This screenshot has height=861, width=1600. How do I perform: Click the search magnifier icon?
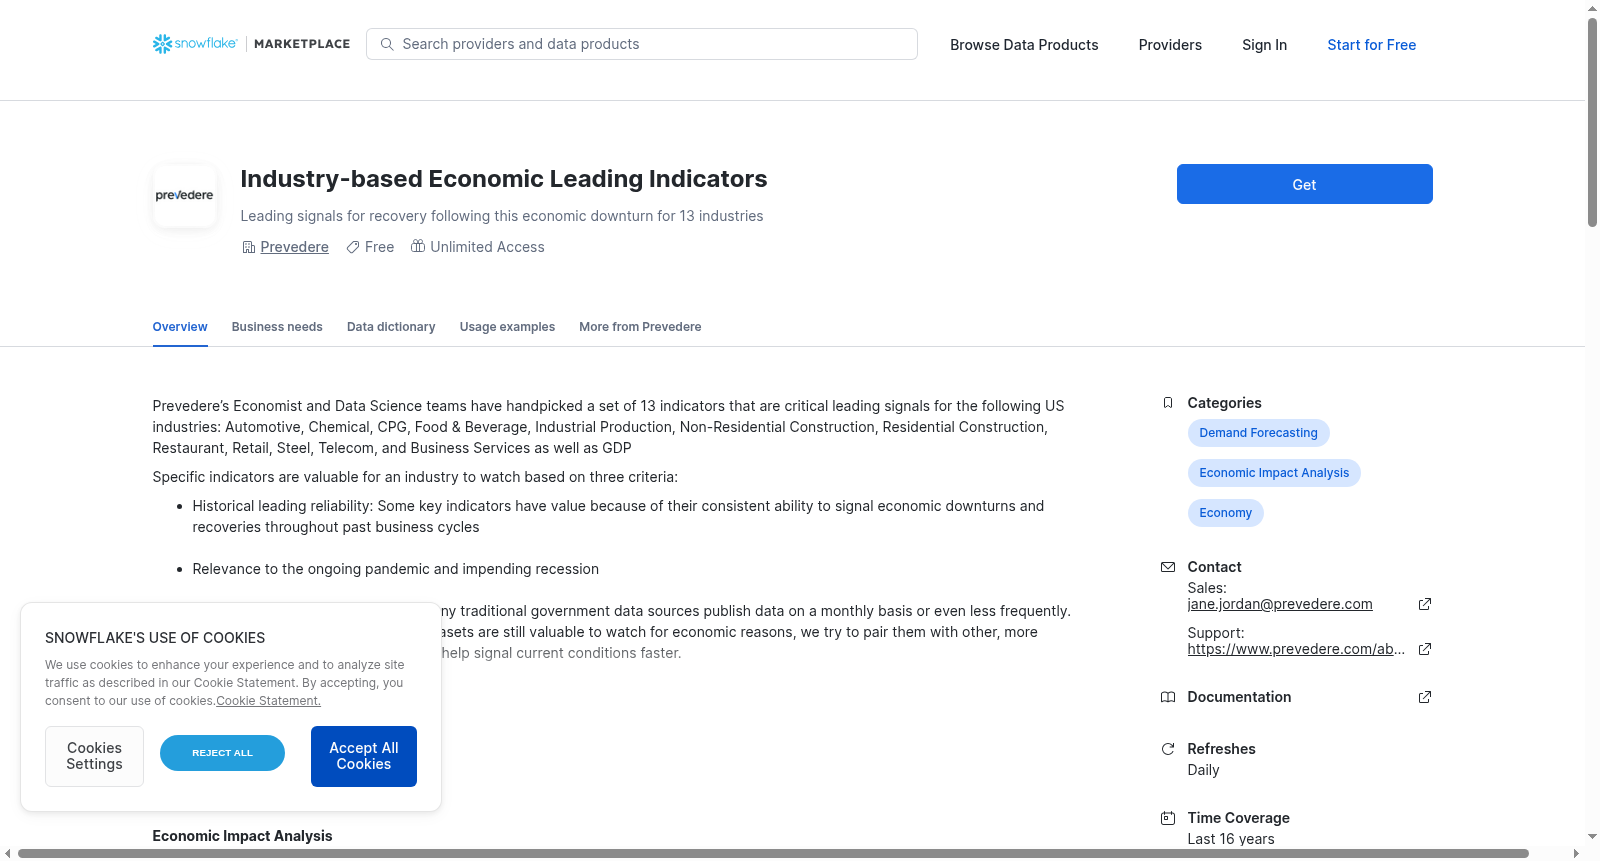click(387, 44)
